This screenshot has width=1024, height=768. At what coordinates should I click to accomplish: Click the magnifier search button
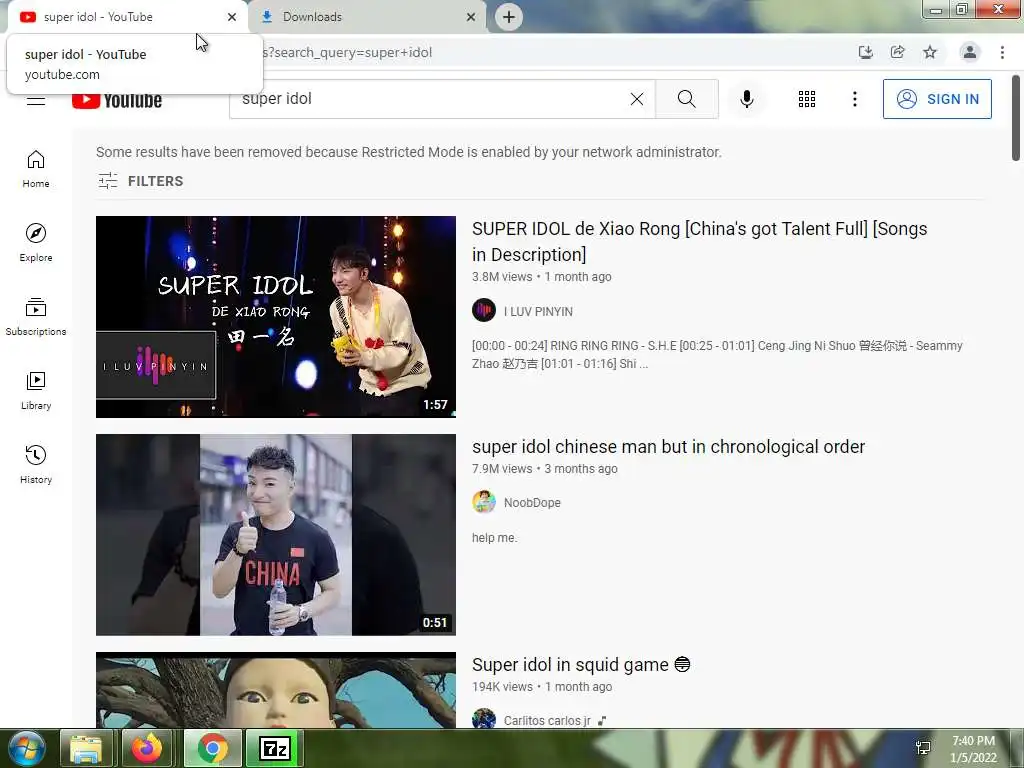point(686,99)
